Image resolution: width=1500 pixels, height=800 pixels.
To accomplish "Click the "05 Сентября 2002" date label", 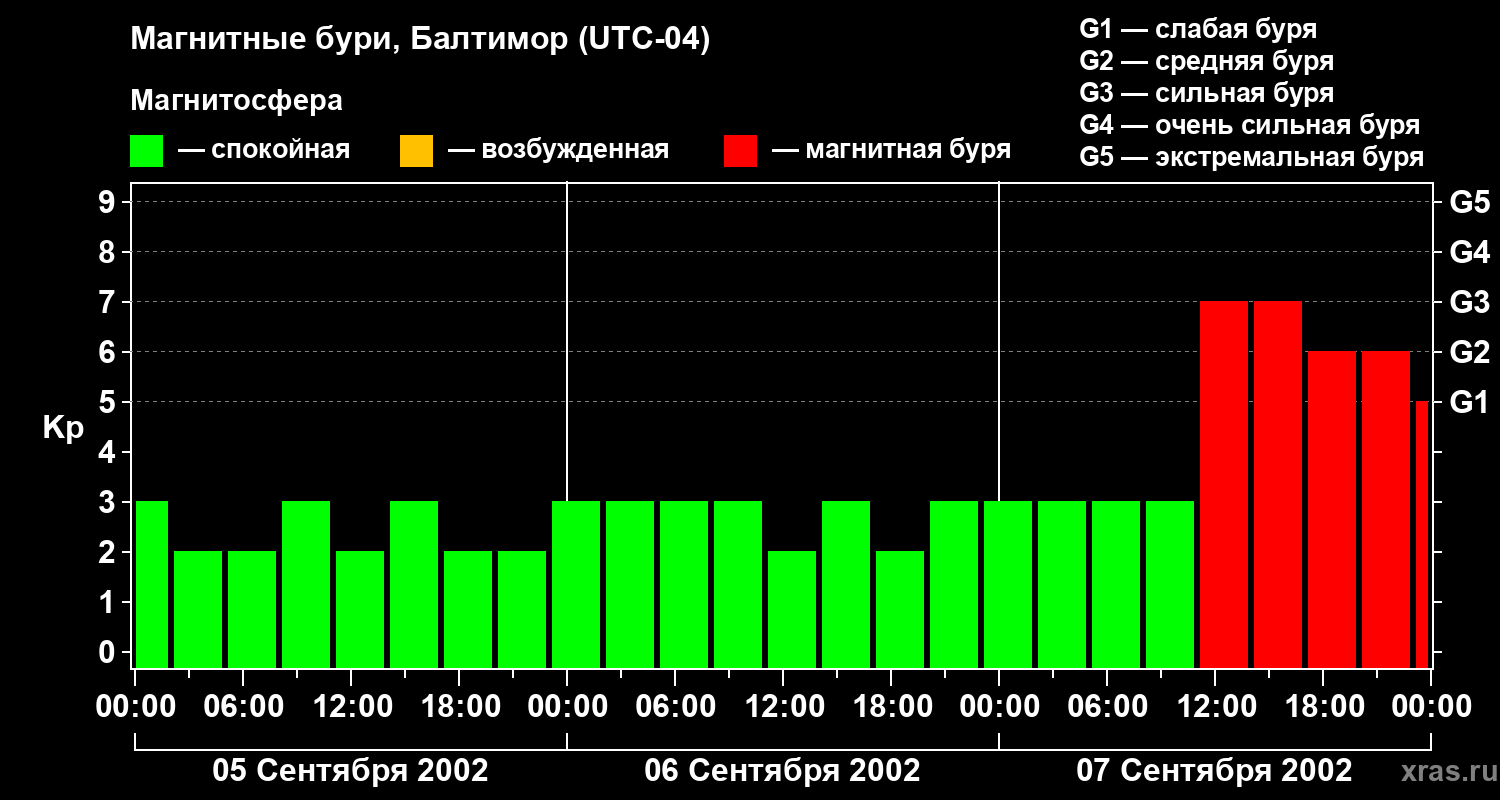I will click(x=351, y=771).
